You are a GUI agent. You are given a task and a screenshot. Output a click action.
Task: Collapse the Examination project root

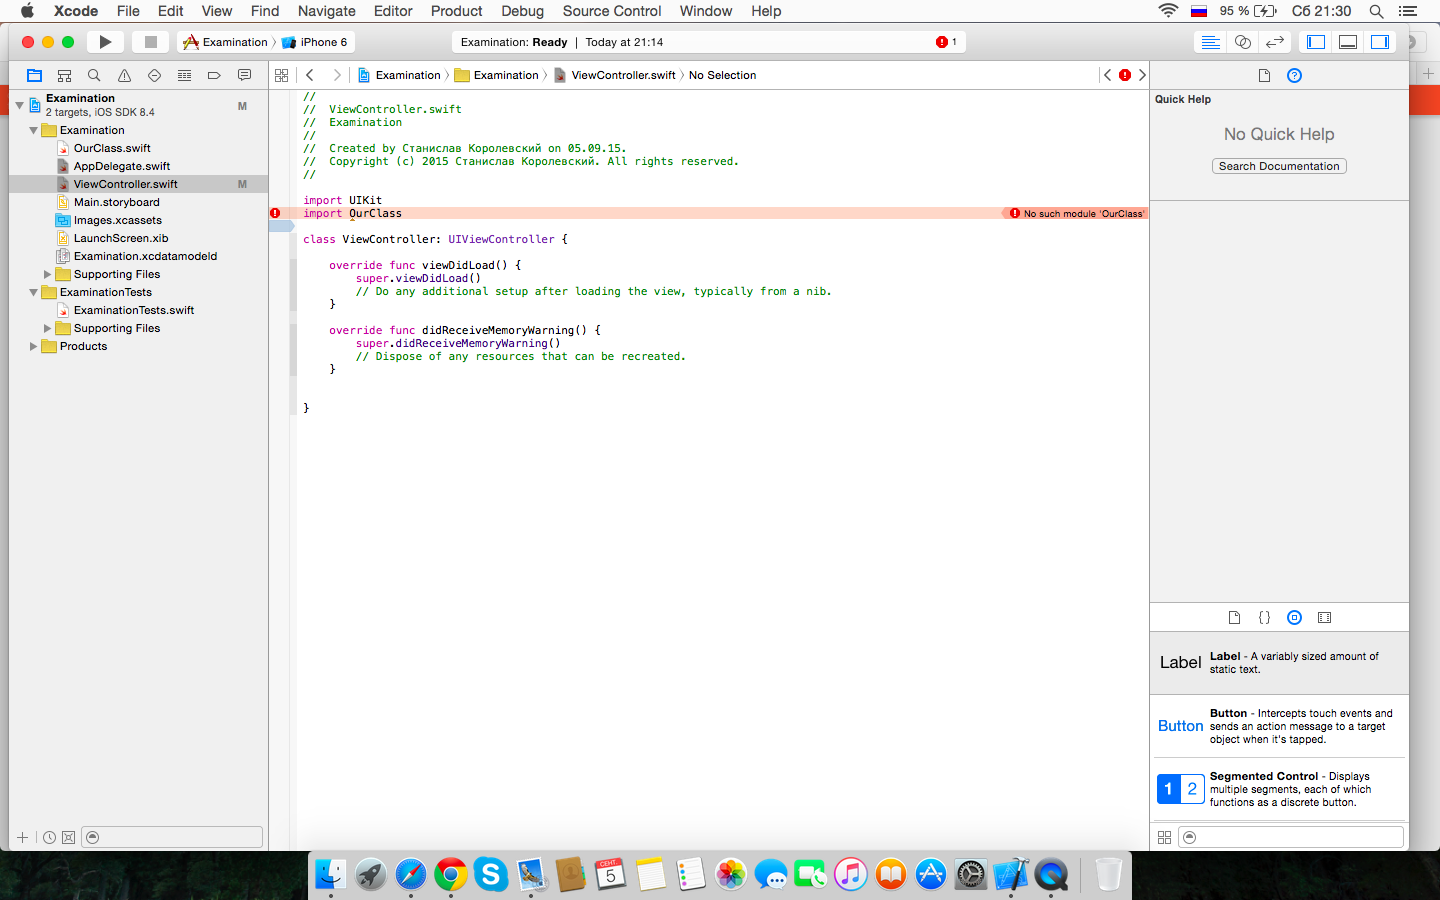pos(19,104)
